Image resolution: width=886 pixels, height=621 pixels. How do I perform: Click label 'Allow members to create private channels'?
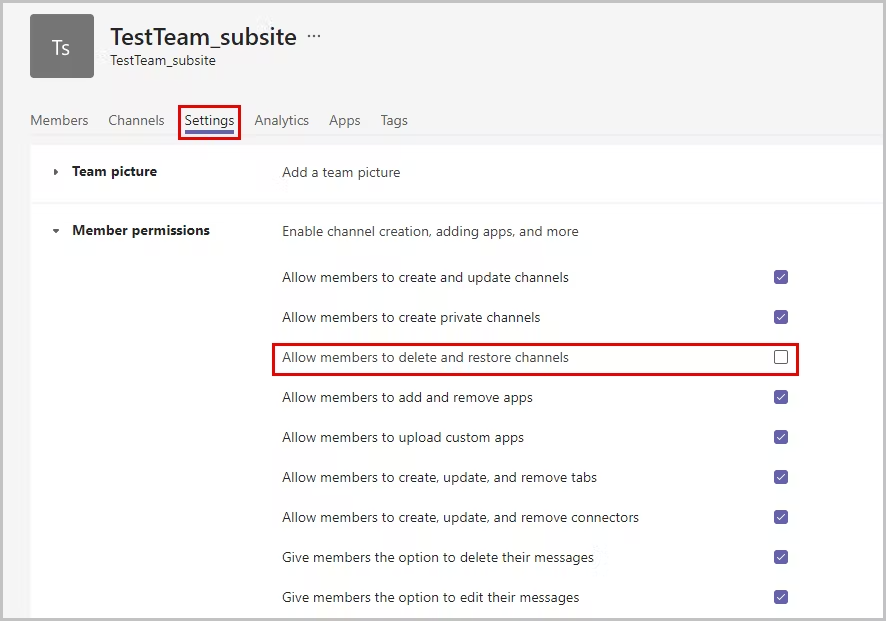click(x=411, y=318)
